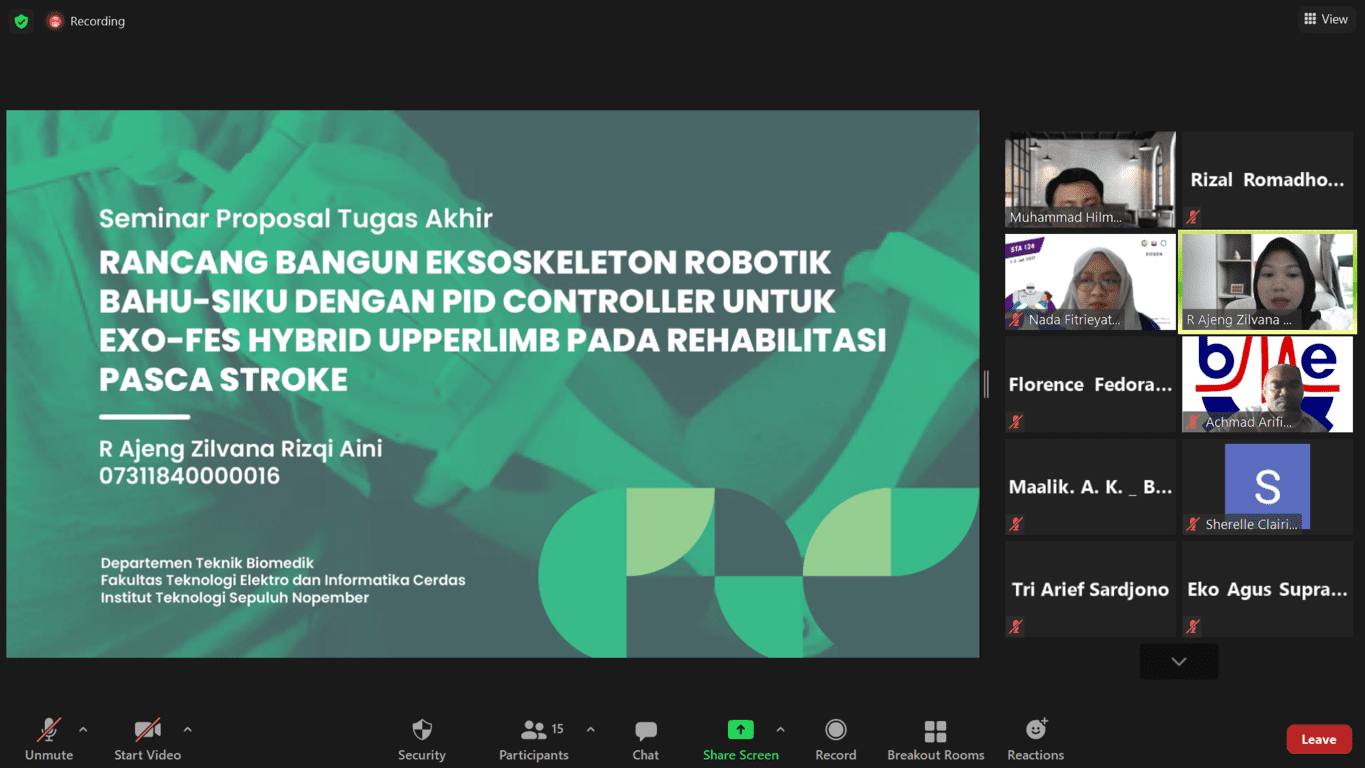Viewport: 1365px width, 768px height.
Task: Select R Ajeng Zilvana's video tile
Action: click(x=1266, y=282)
